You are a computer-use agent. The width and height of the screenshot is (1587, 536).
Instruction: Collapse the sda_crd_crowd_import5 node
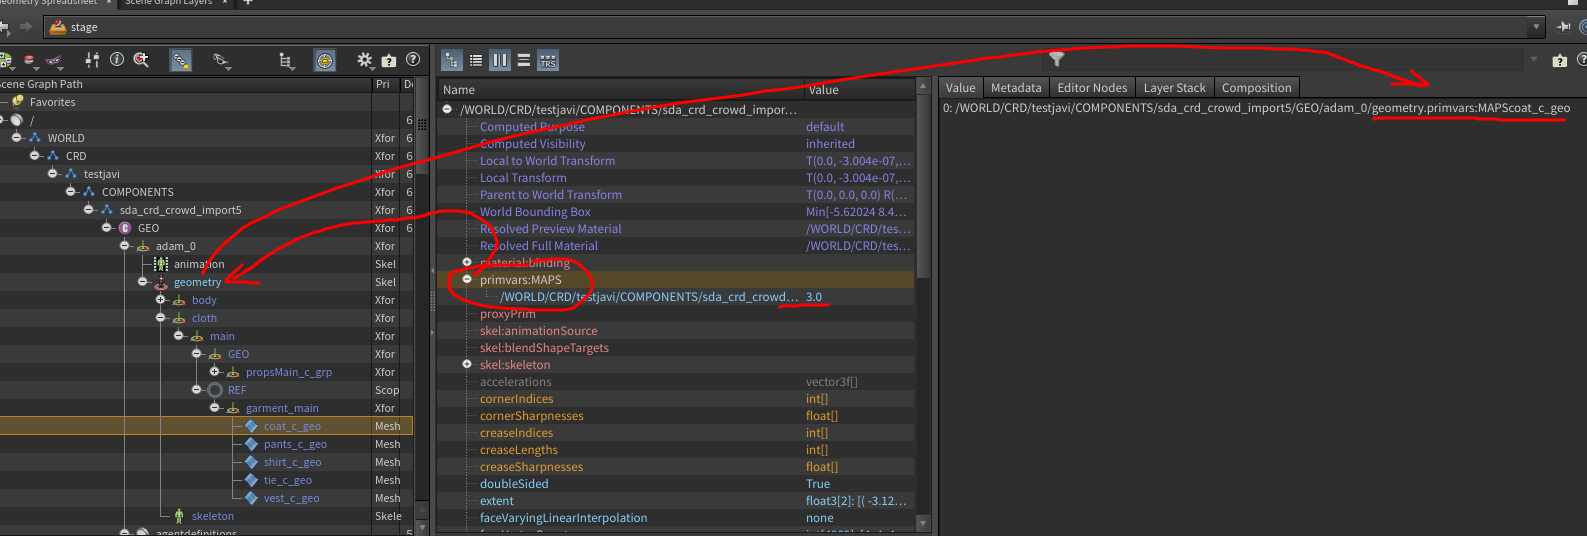point(88,209)
